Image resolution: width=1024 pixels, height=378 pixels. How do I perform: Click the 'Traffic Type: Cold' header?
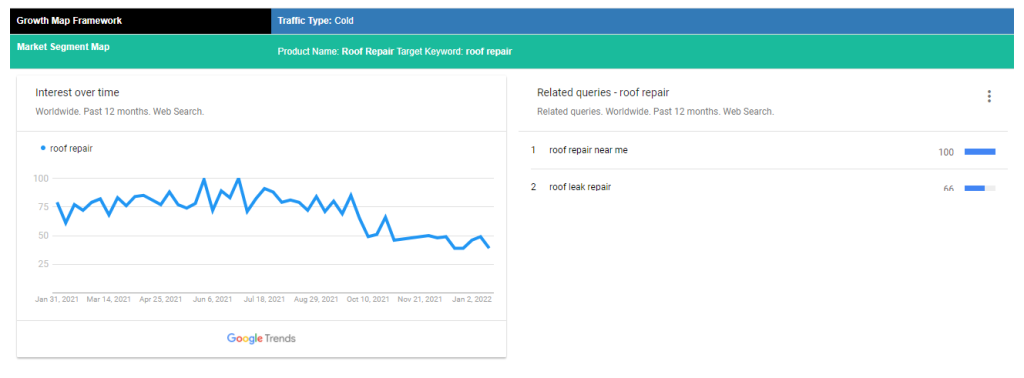pos(643,21)
